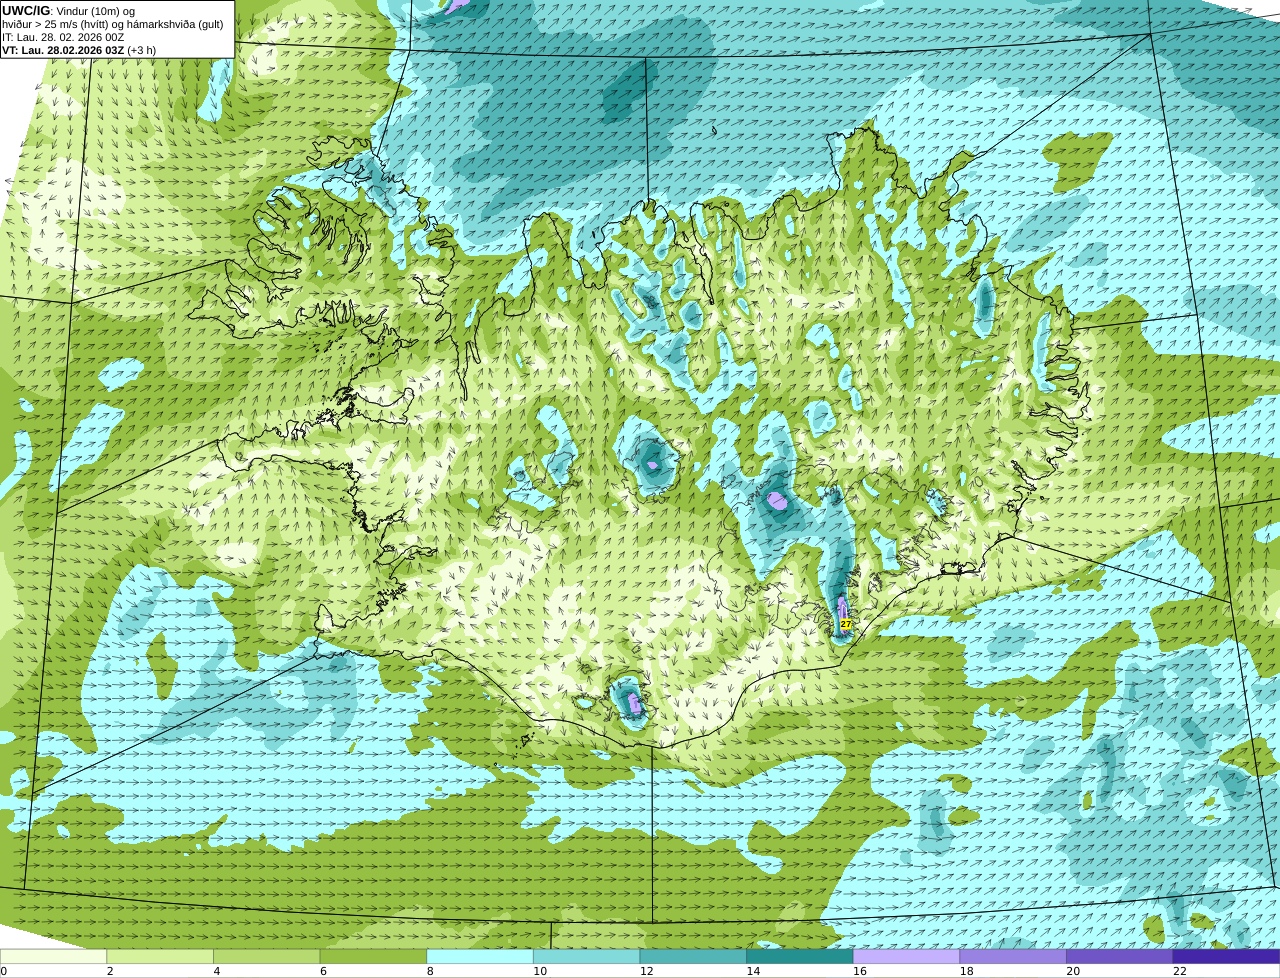Viewport: 1280px width, 978px height.
Task: Pick the 10–12 m/s color swatch
Action: (x=587, y=956)
